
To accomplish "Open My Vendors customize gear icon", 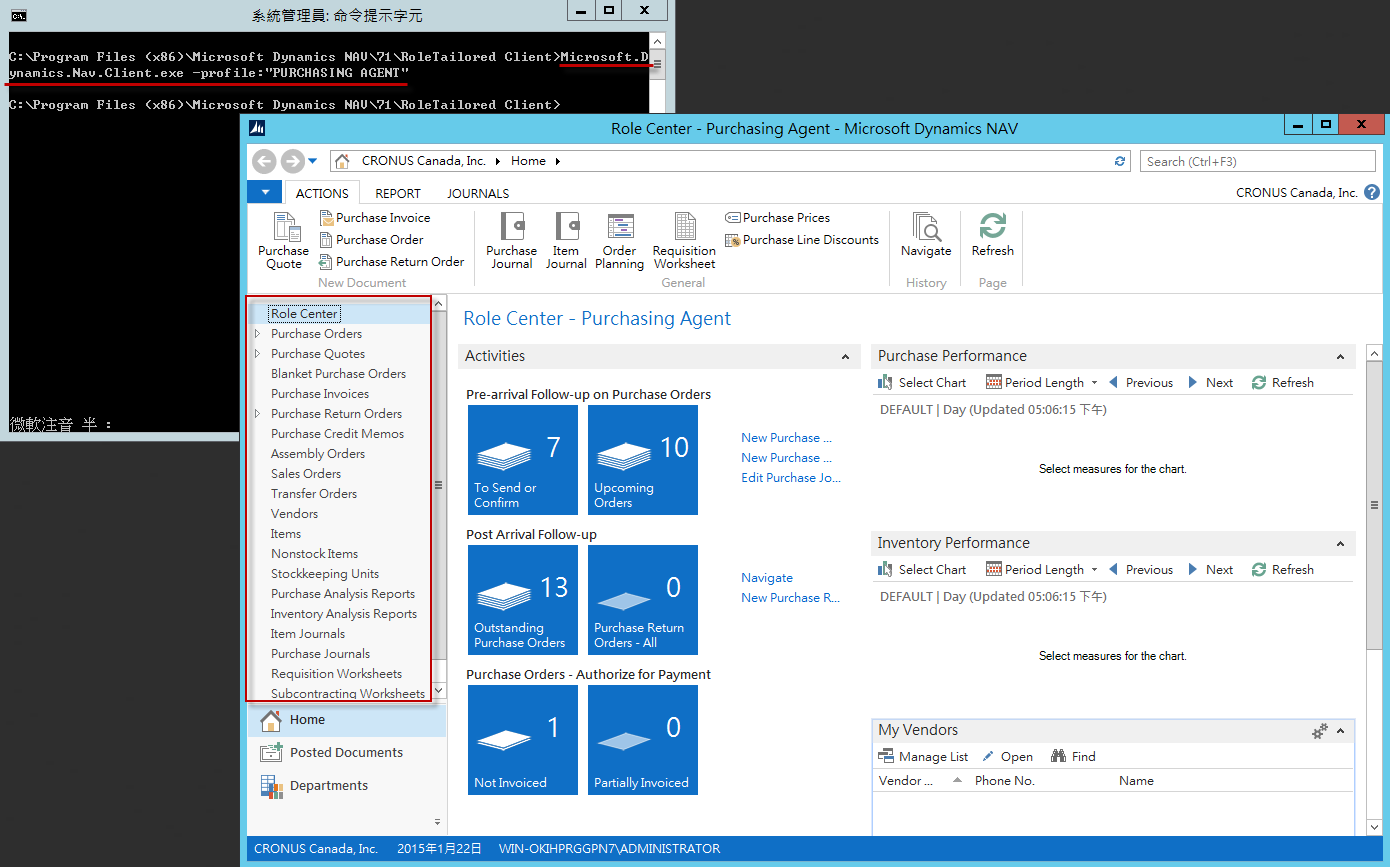I will (1320, 731).
